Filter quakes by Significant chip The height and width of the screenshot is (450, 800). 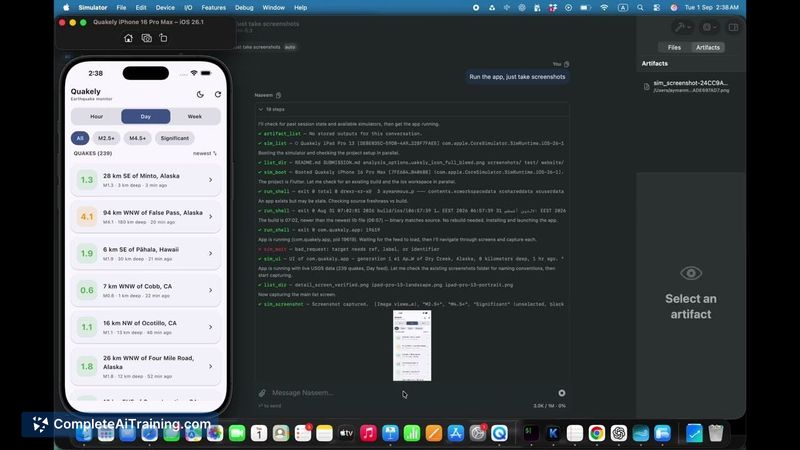(174, 138)
